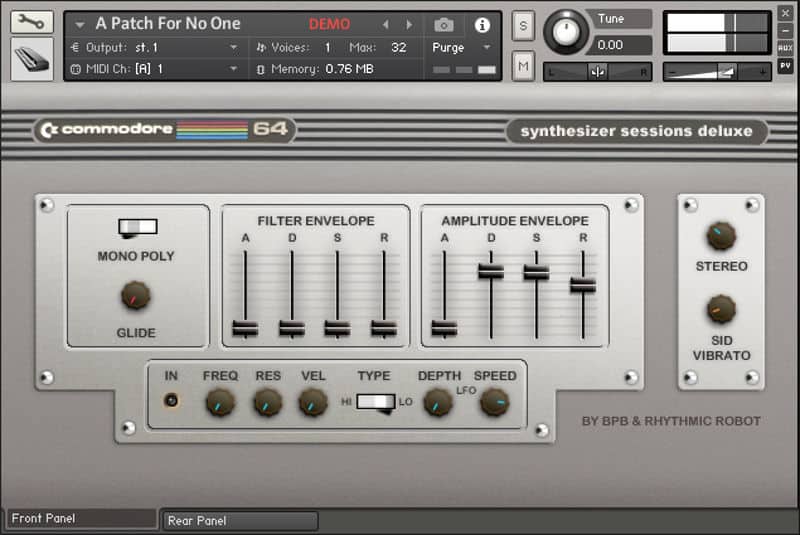Select the Front Panel tab
The width and height of the screenshot is (800, 535).
(80, 519)
